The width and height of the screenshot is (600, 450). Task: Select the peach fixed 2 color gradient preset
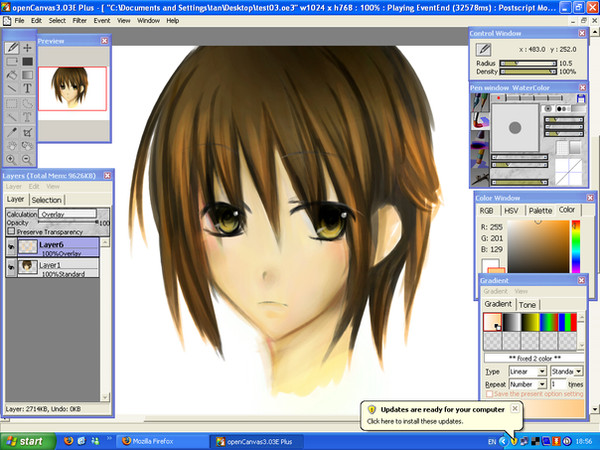coord(492,322)
